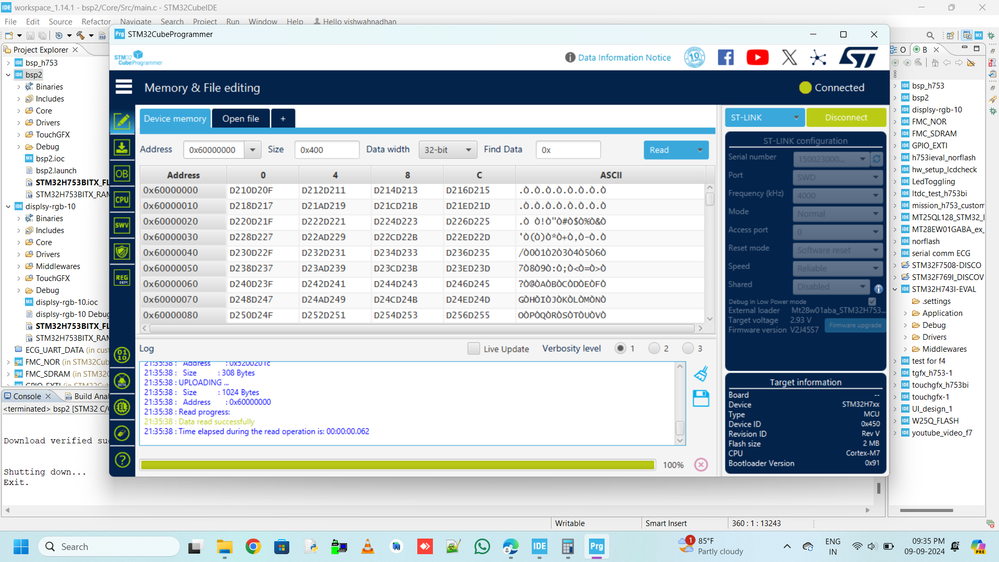The image size is (999, 562).
Task: Select verbosity level 1 radio button
Action: 620,349
